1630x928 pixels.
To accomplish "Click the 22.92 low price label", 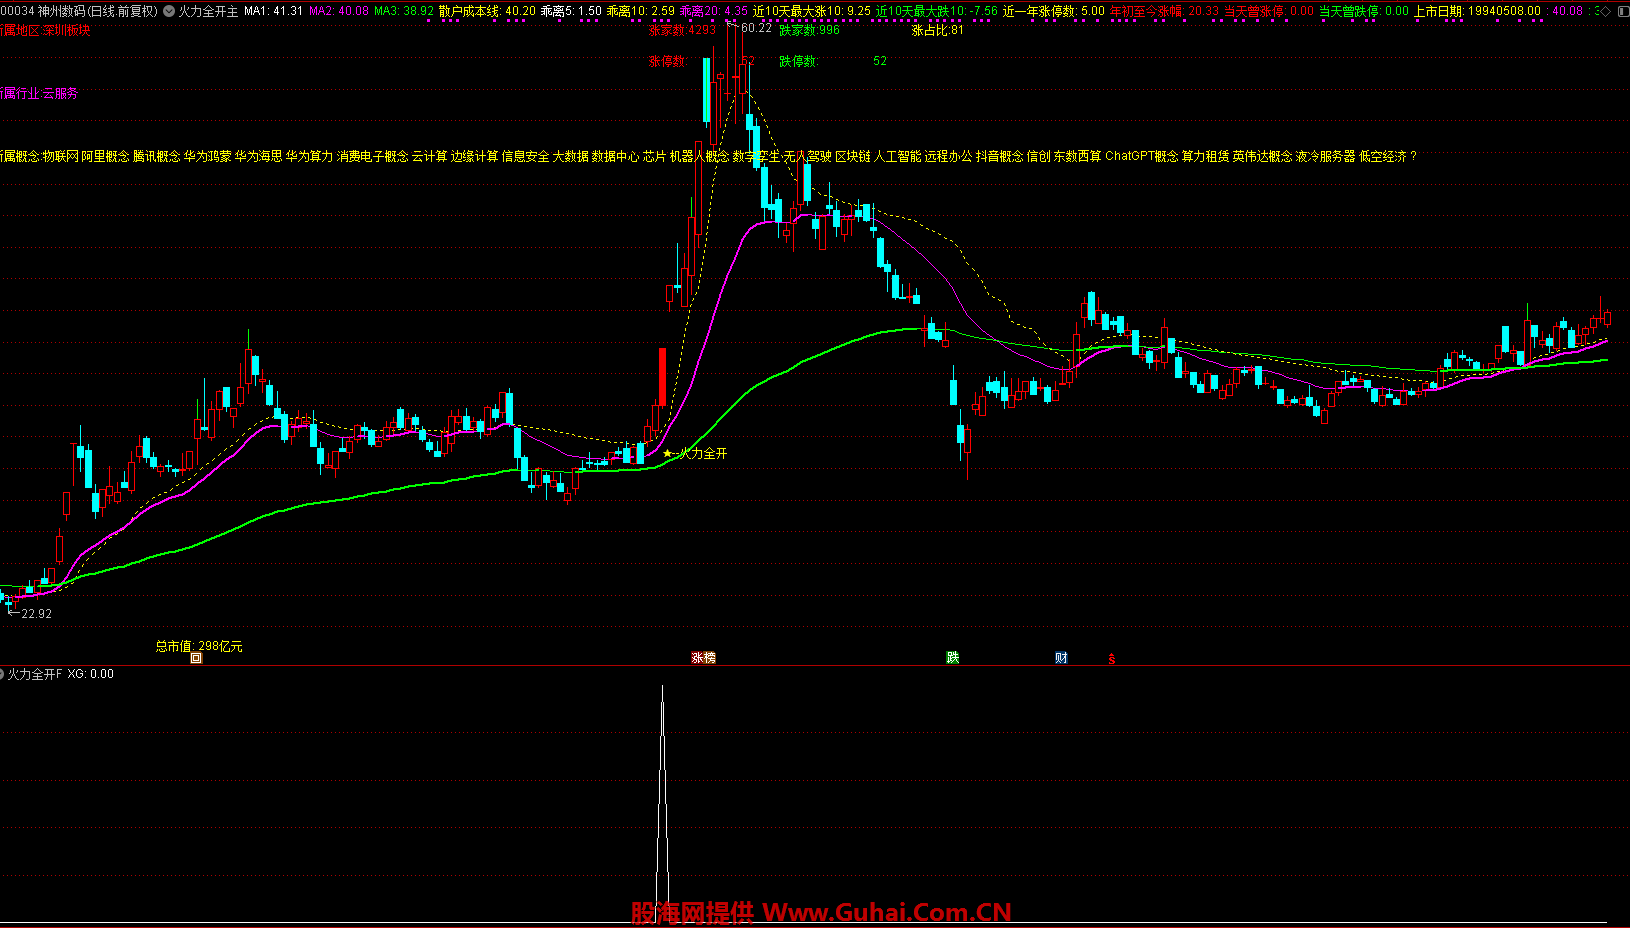I will [36, 614].
